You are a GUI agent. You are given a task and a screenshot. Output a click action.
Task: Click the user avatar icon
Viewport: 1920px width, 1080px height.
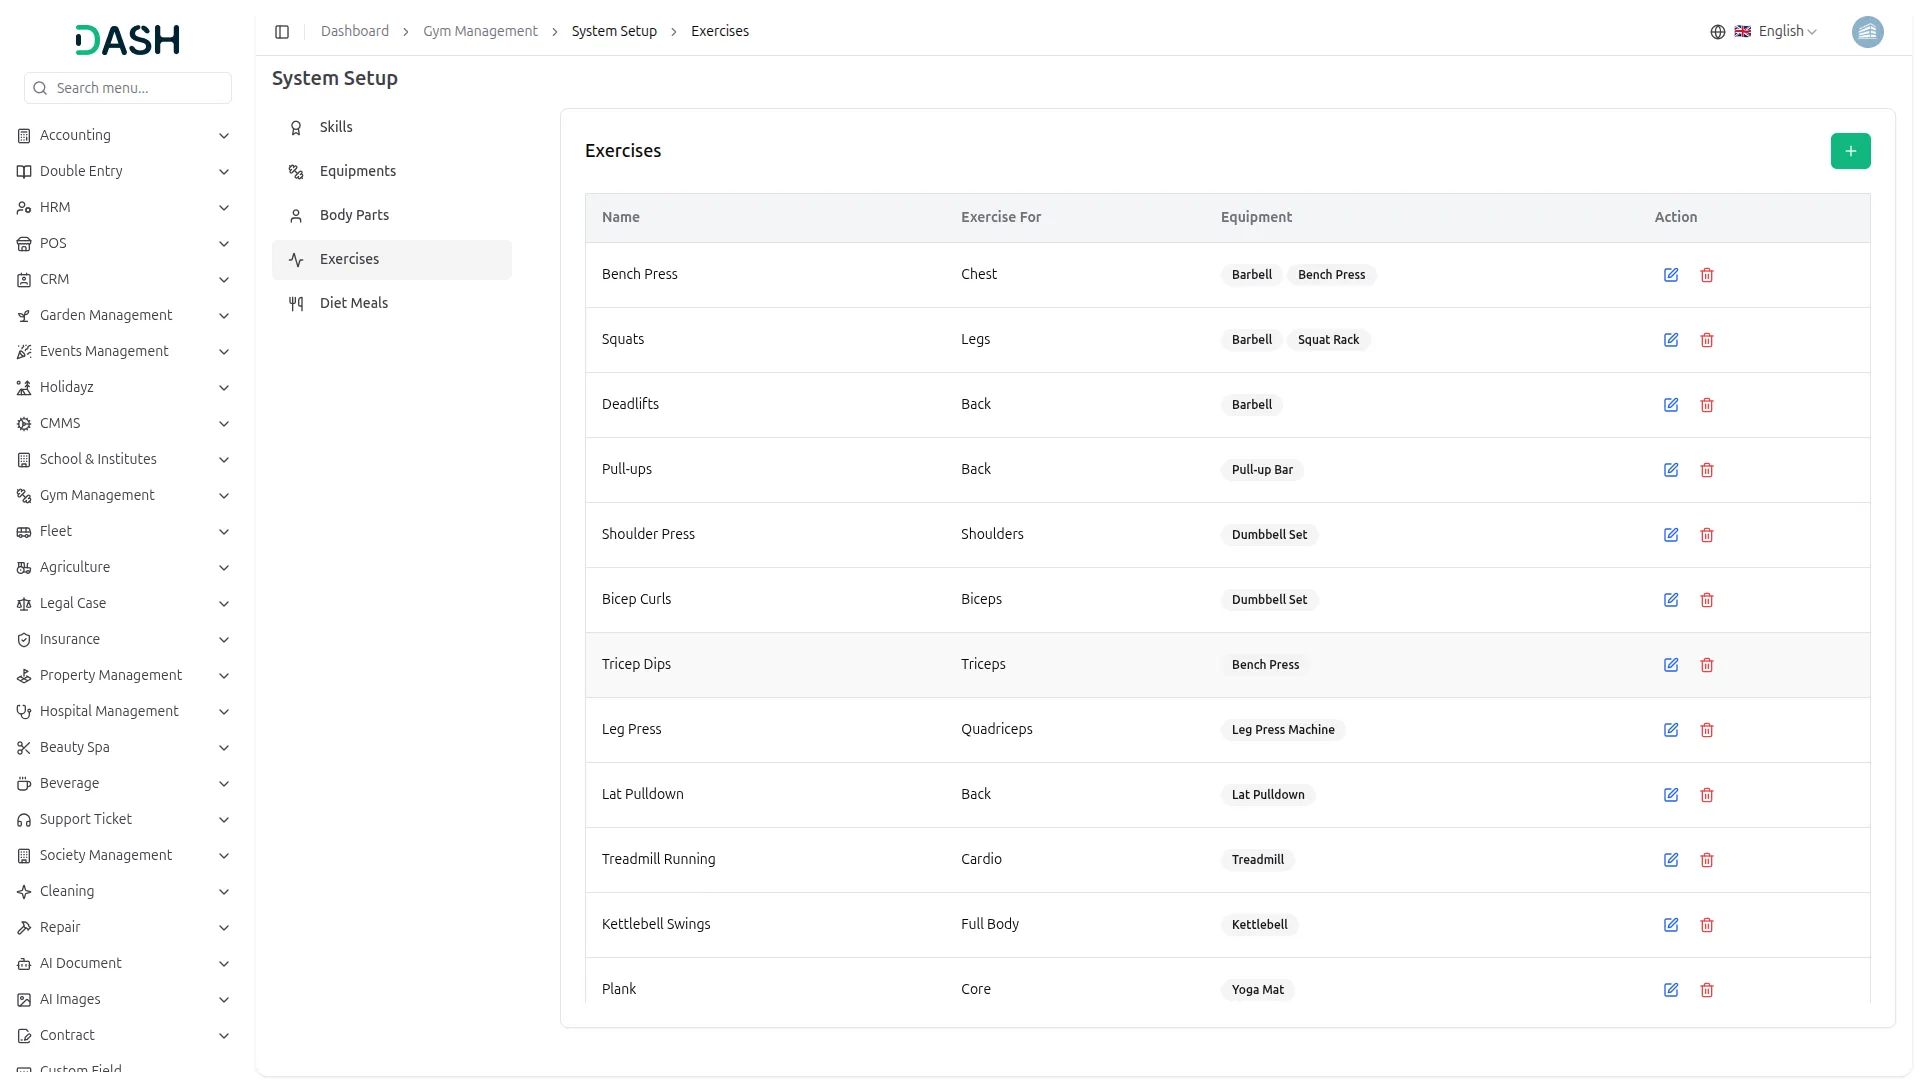click(1867, 32)
